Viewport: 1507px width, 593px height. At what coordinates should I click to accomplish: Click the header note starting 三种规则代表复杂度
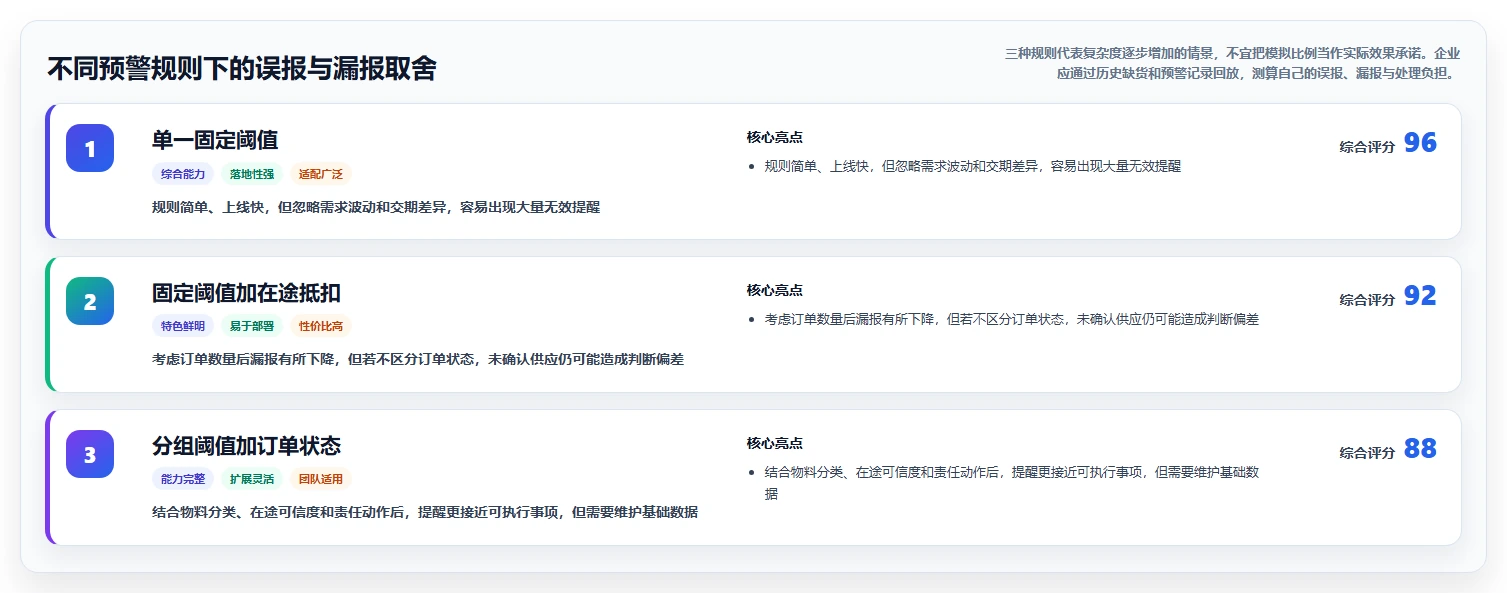[x=1232, y=63]
